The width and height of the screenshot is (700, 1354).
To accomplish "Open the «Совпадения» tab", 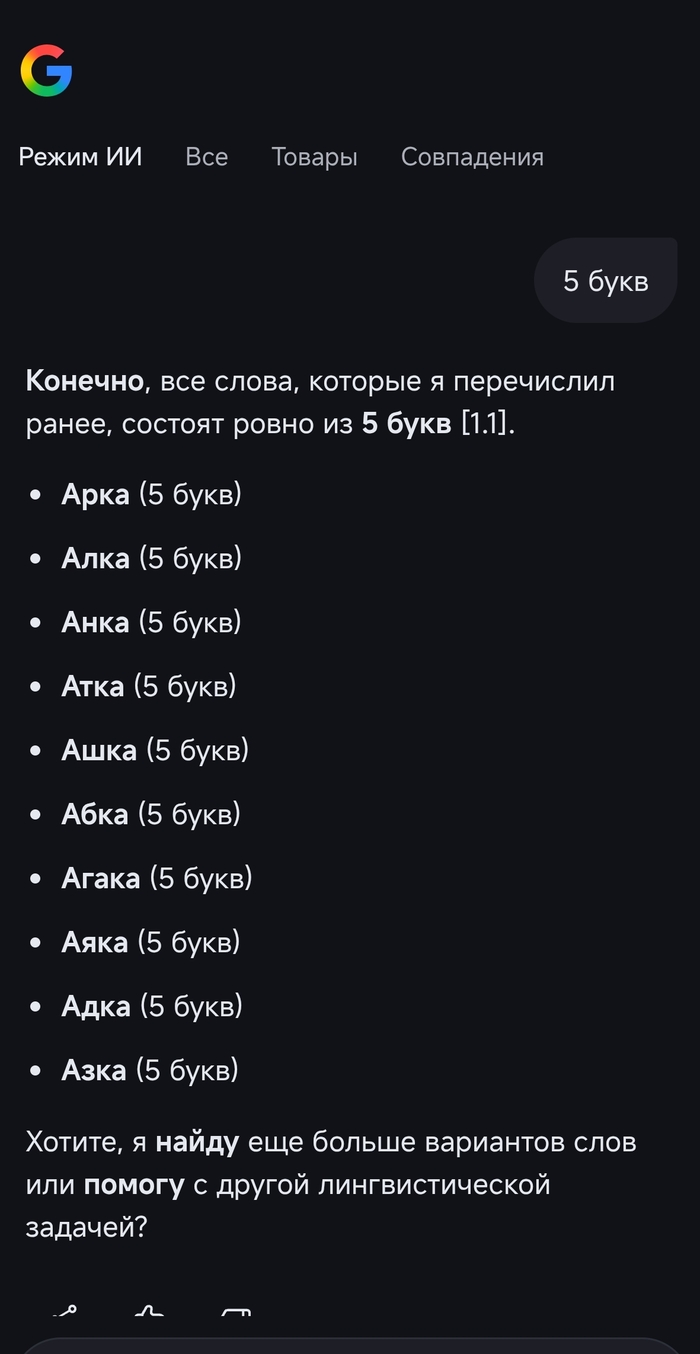I will coord(472,157).
